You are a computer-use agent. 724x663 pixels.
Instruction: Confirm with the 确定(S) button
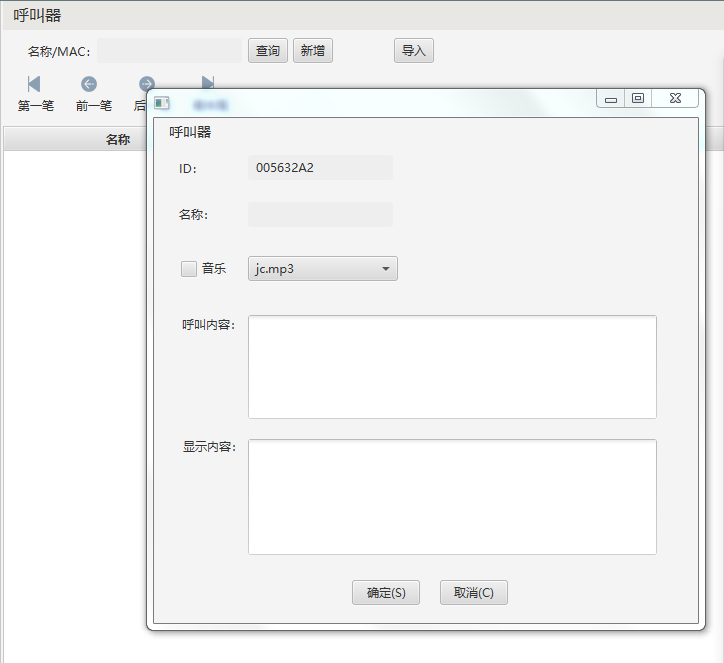point(385,592)
